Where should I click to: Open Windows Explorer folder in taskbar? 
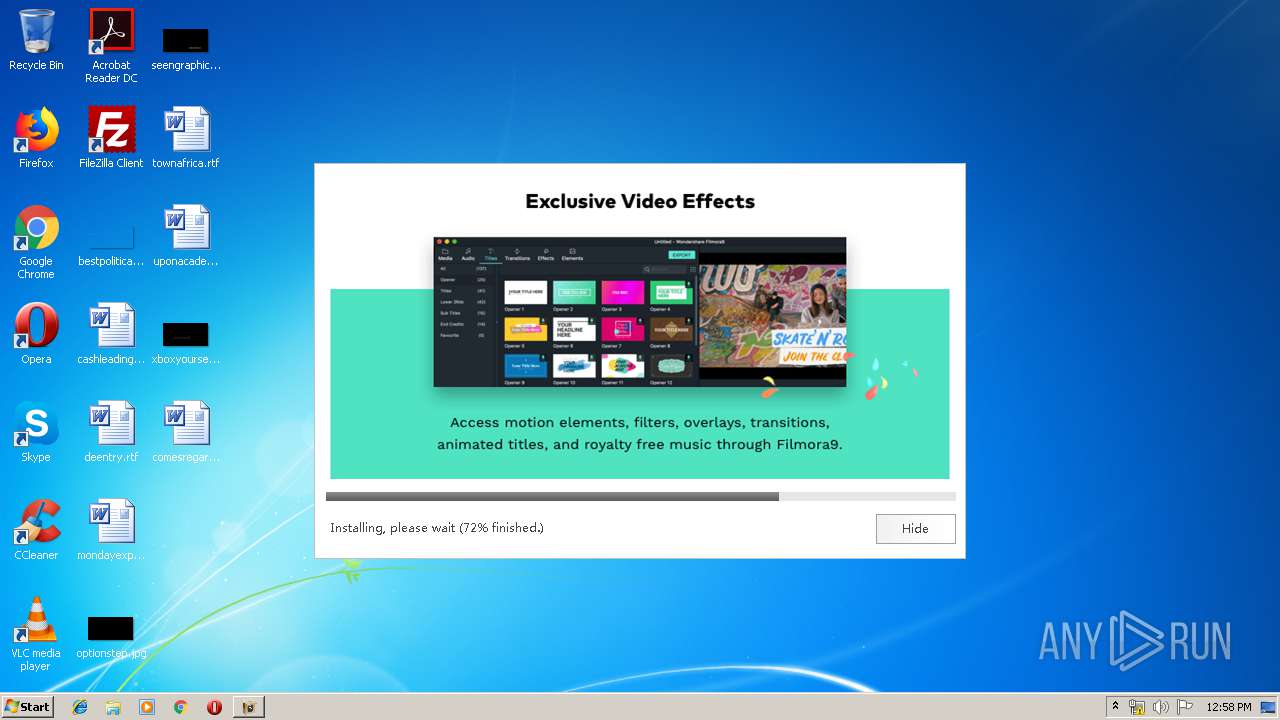(x=113, y=707)
